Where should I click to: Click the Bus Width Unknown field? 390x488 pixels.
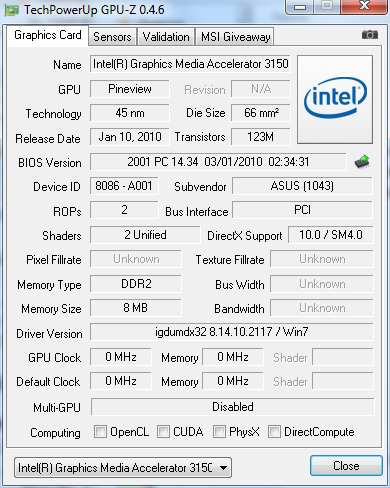click(322, 284)
